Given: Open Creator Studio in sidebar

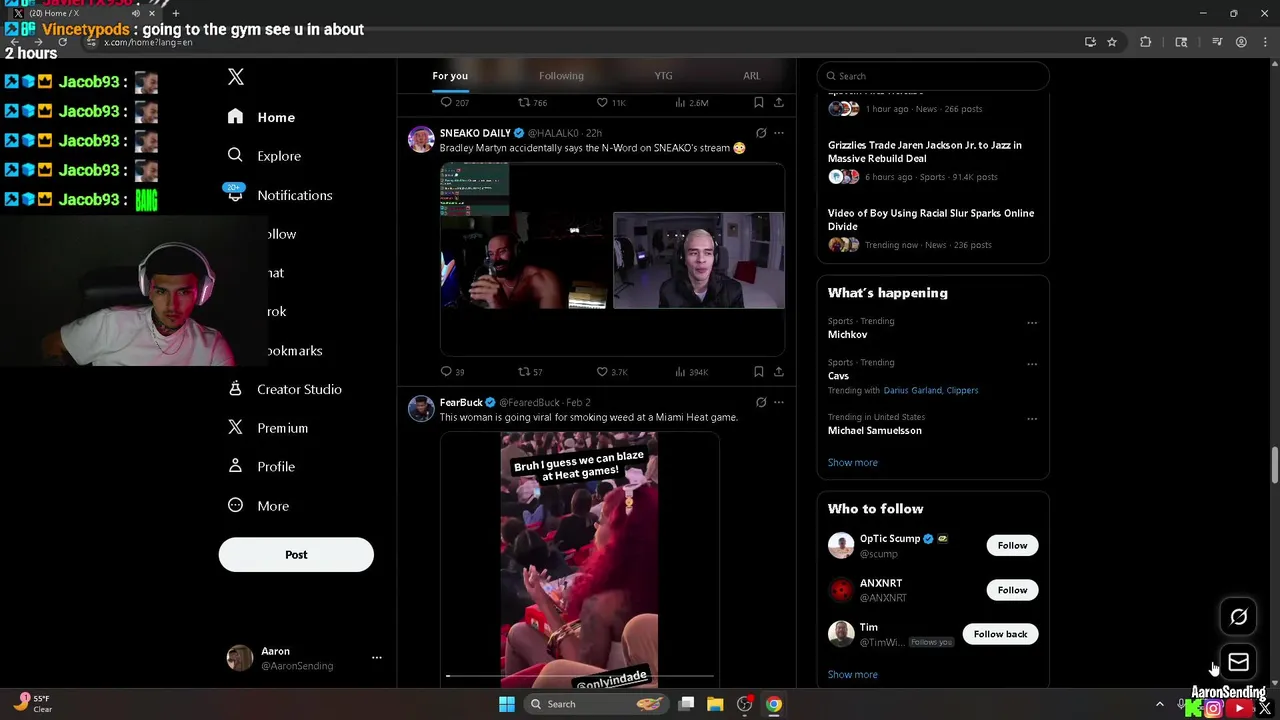Looking at the screenshot, I should [285, 389].
